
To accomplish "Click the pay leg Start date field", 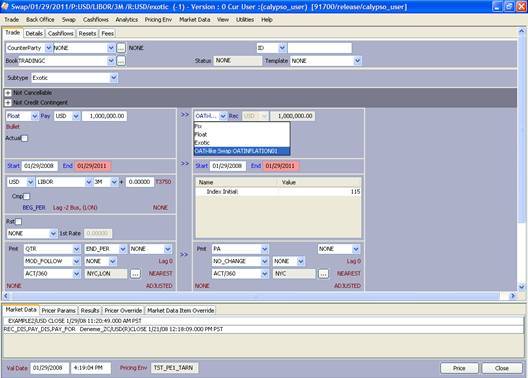I will (39, 166).
